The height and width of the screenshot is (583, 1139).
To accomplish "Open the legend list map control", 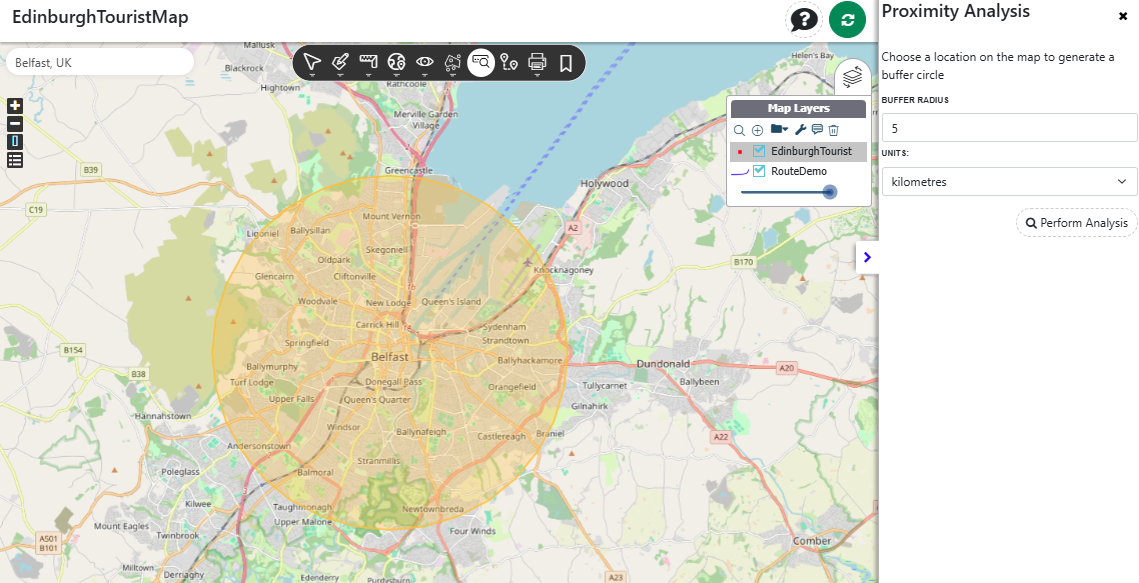I will [15, 160].
